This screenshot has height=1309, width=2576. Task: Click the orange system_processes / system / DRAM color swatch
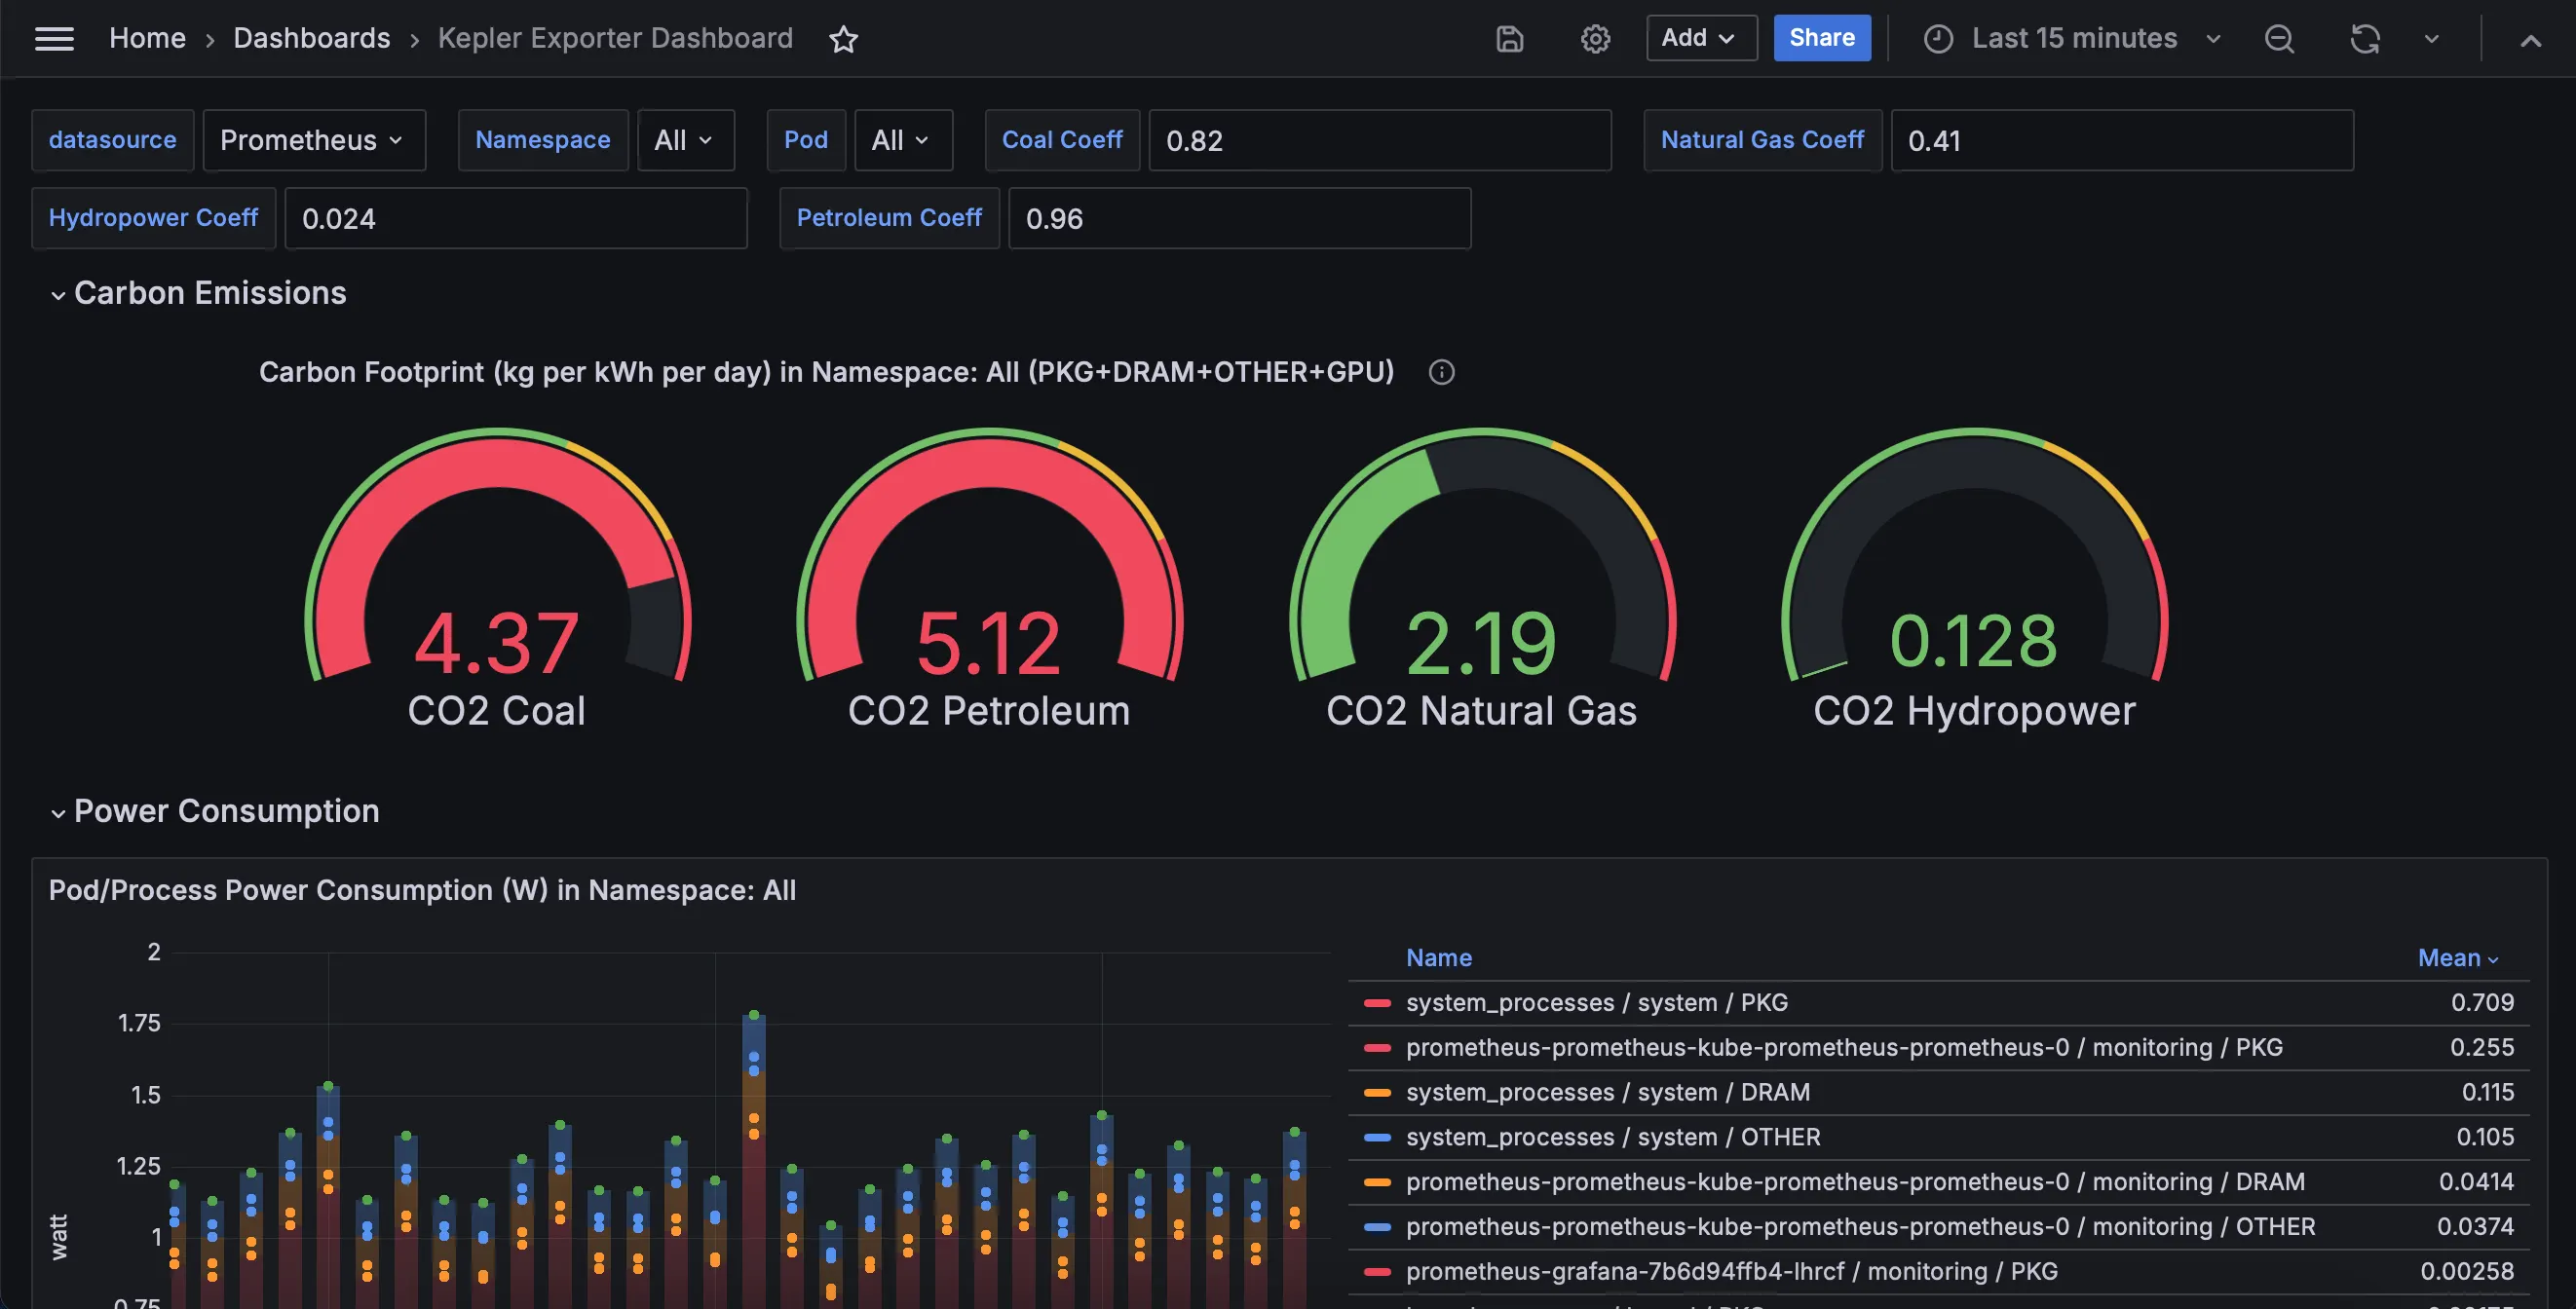click(1377, 1092)
